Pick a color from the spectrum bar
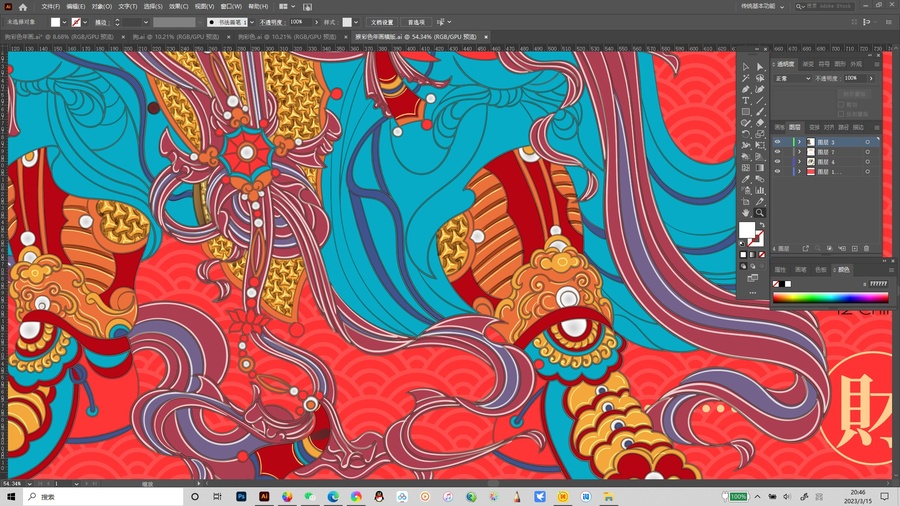 point(830,298)
